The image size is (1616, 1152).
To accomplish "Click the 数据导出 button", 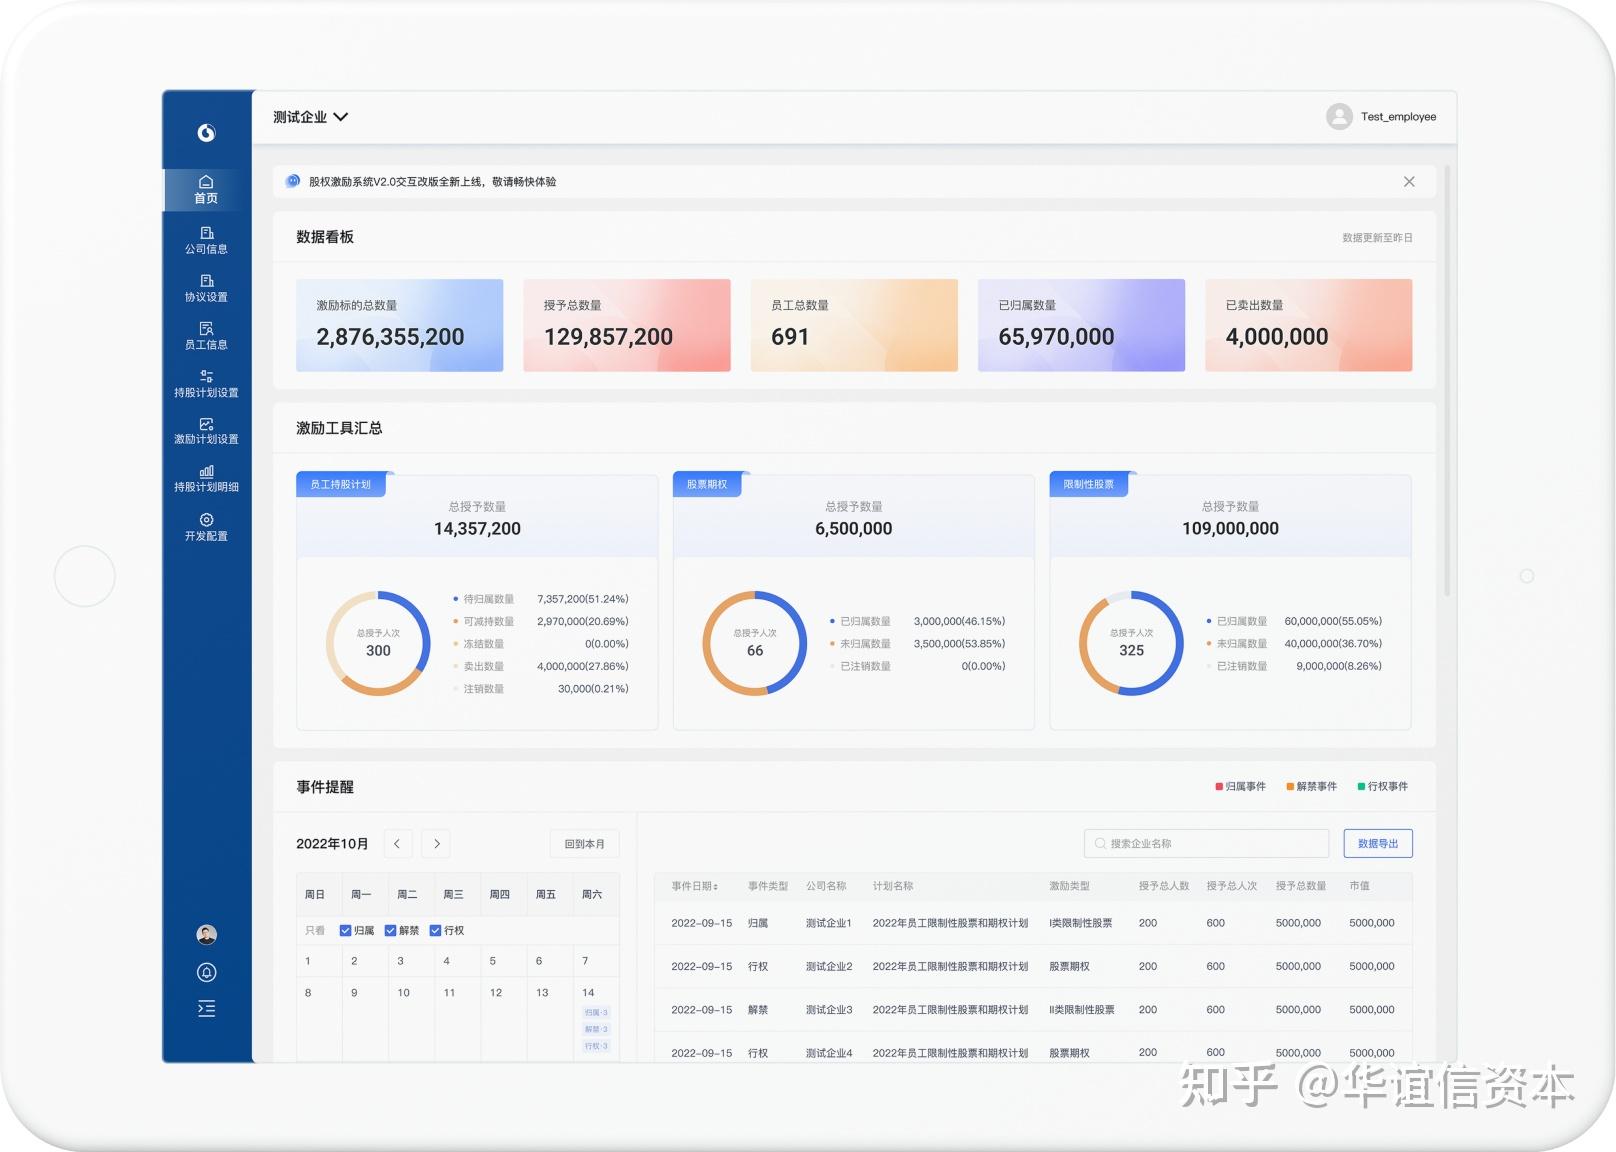I will (x=1378, y=843).
